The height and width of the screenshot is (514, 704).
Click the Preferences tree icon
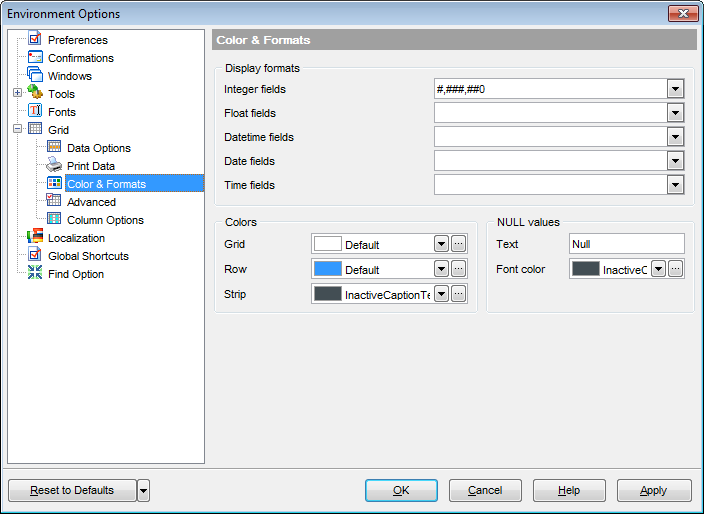pyautogui.click(x=35, y=39)
